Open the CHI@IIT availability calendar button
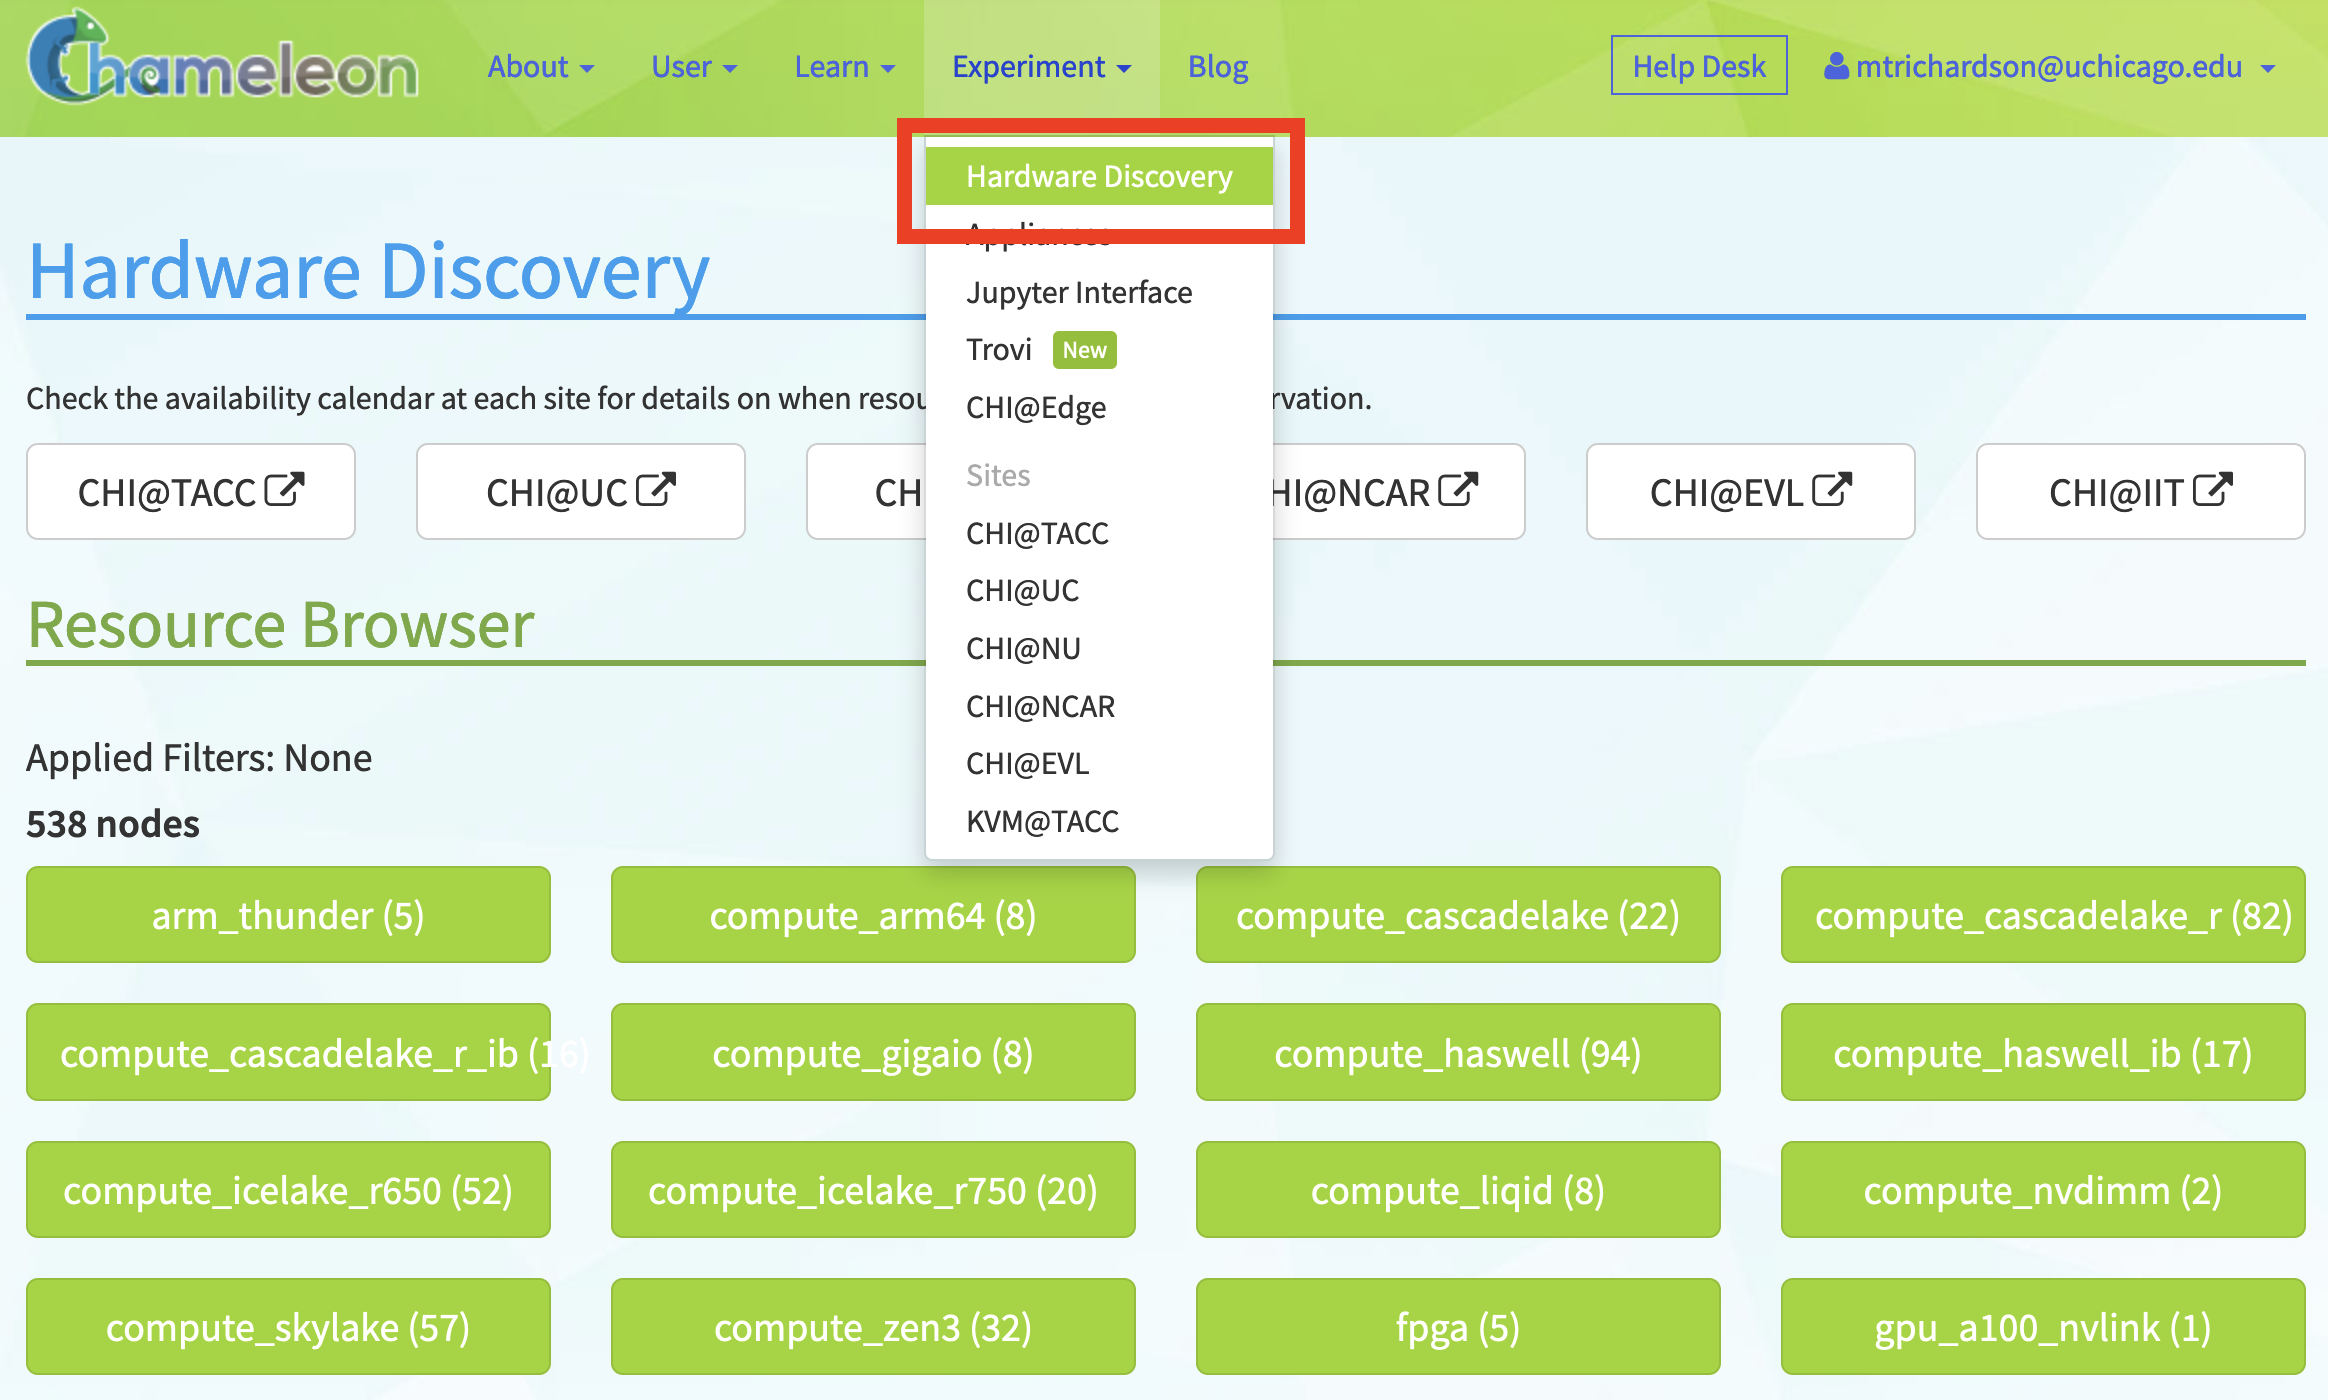Viewport: 2328px width, 1400px height. point(2141,492)
